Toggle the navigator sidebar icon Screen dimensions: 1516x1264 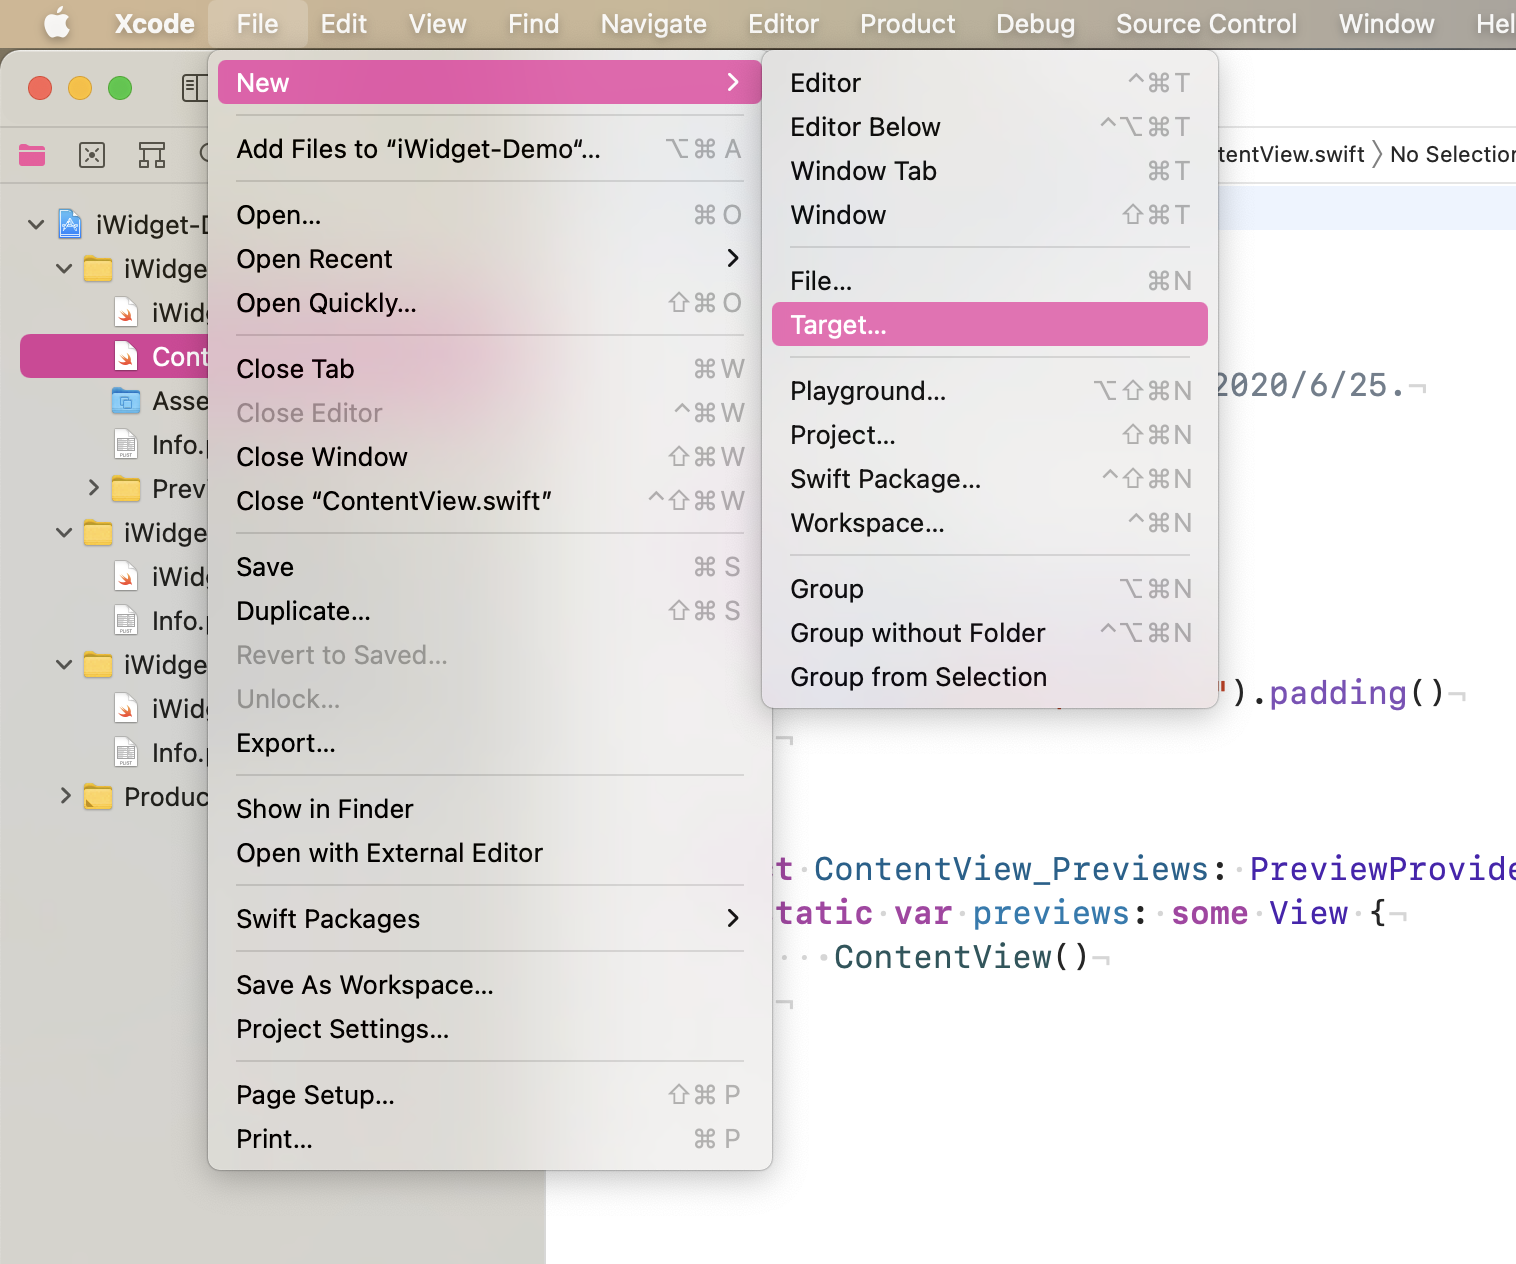pos(194,88)
